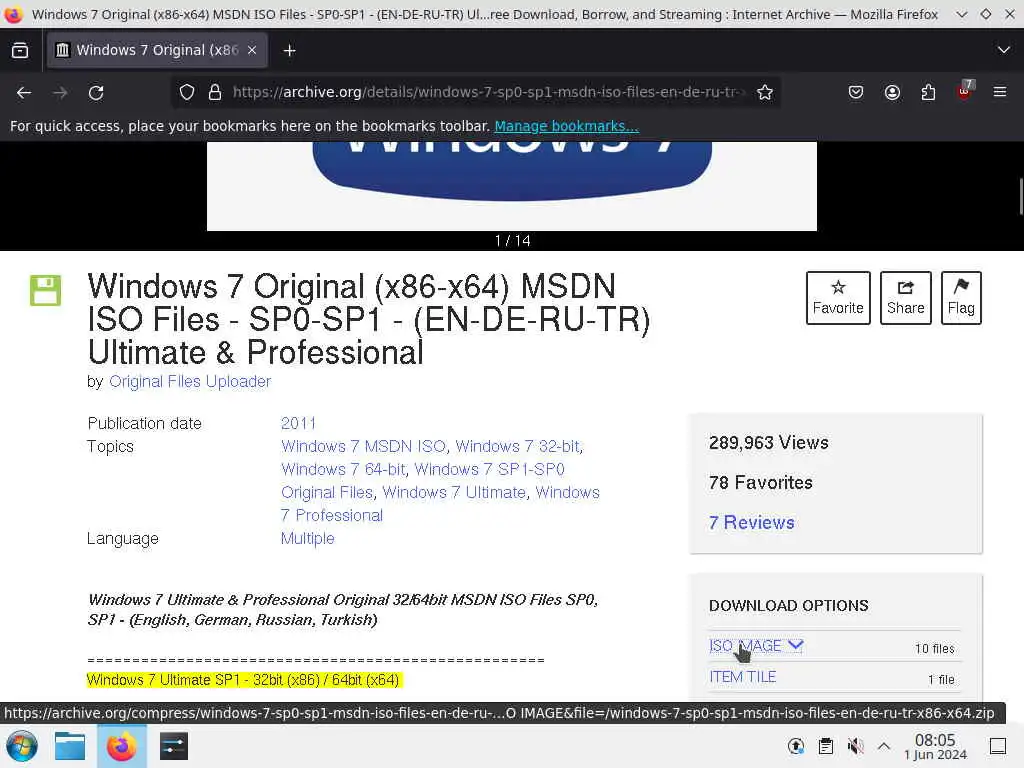Show site security padlock info
1024x768 pixels.
[215, 92]
